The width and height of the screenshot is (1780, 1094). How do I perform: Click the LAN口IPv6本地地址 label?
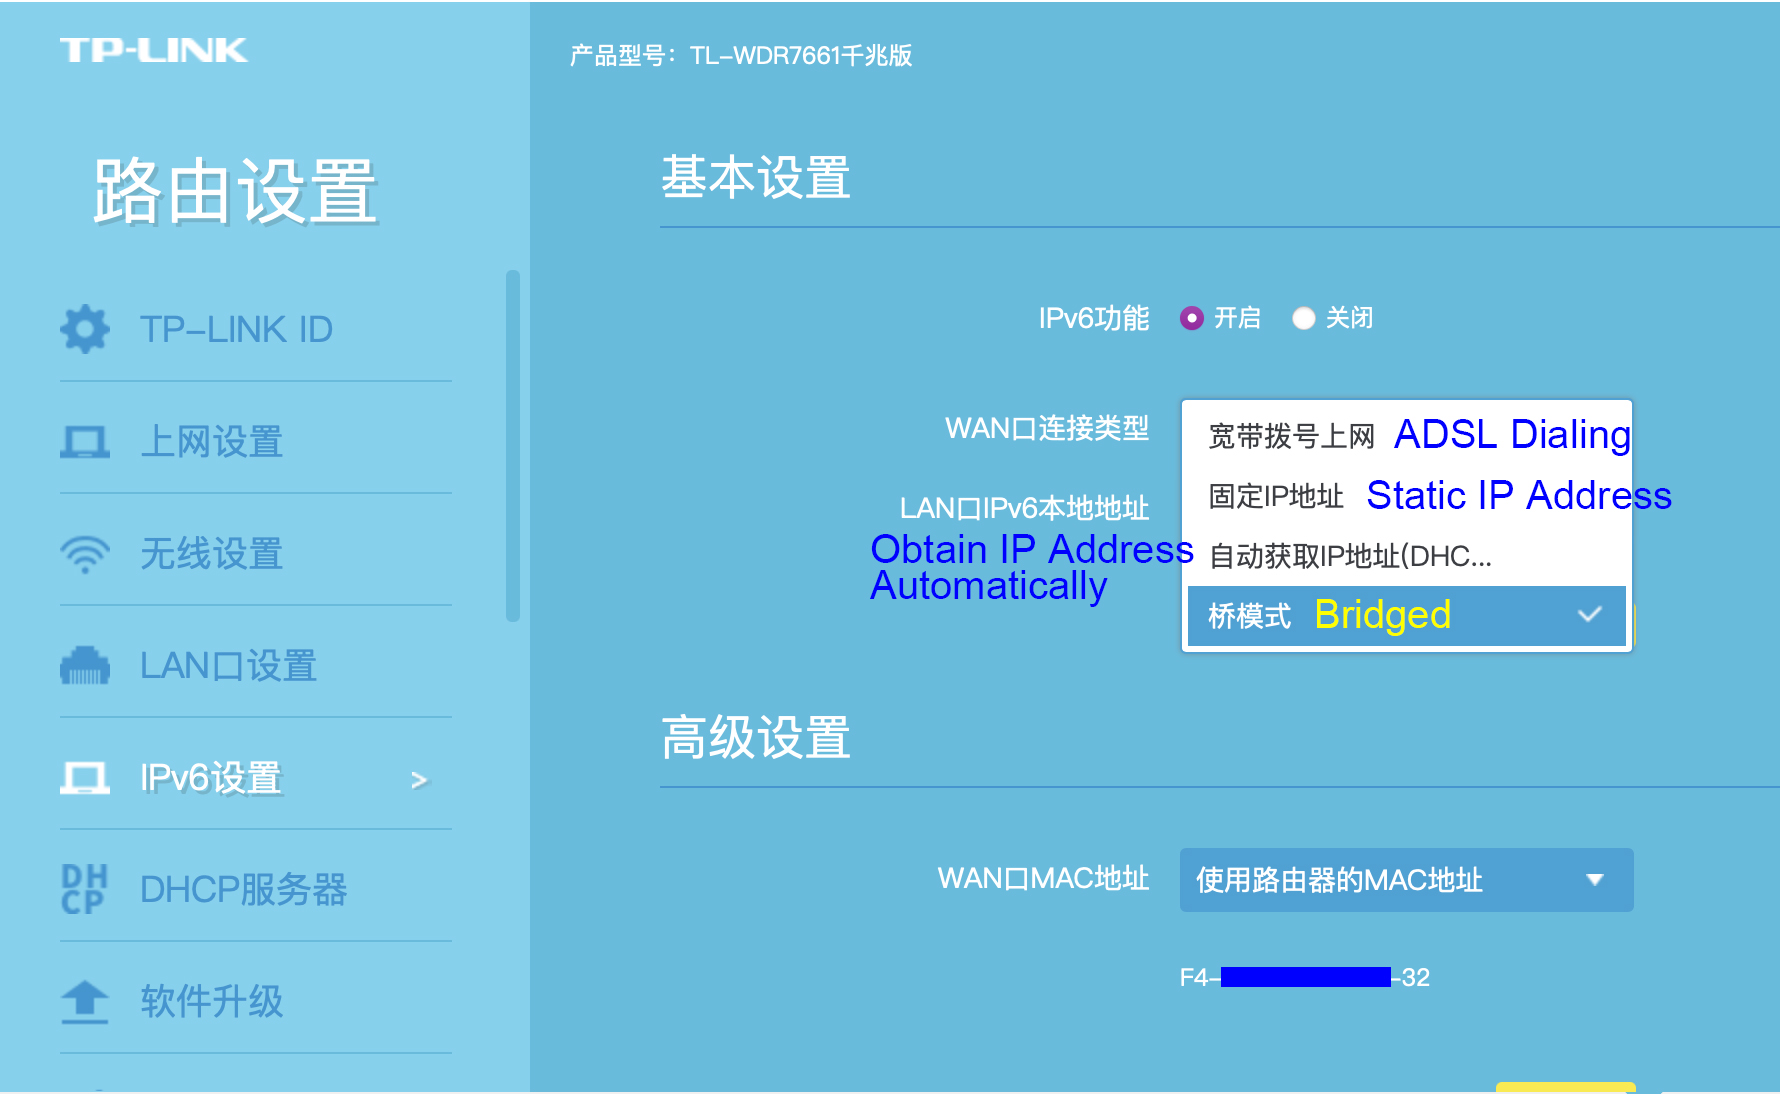click(x=1024, y=508)
